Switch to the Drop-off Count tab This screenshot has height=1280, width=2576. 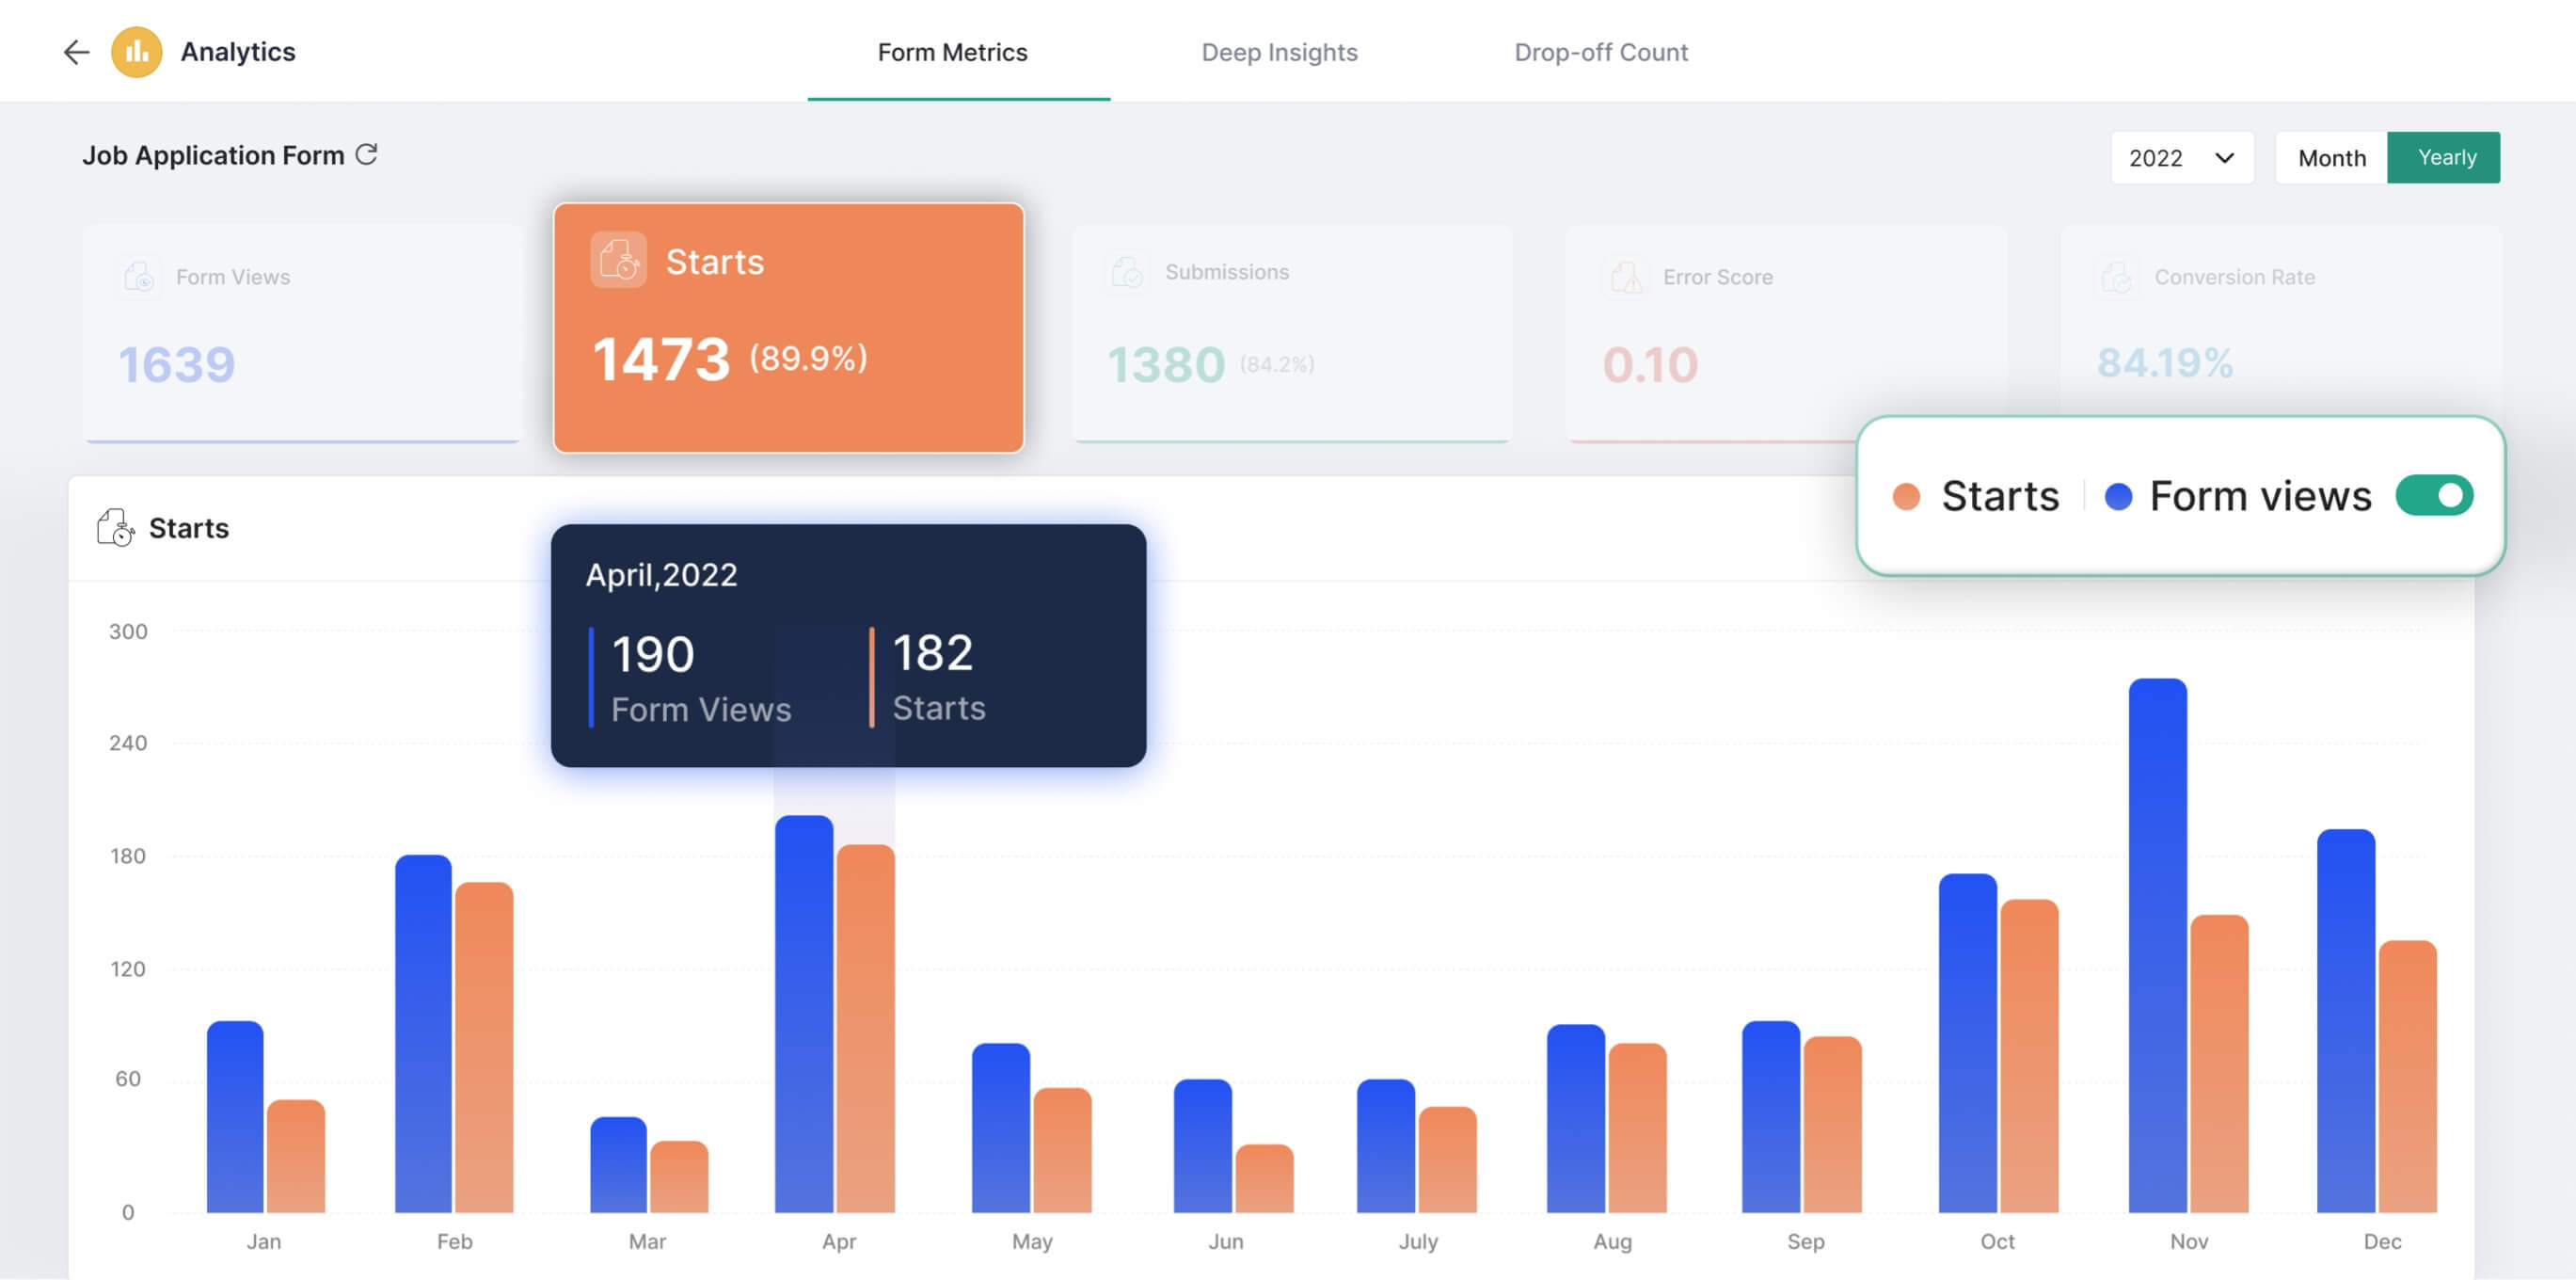pyautogui.click(x=1600, y=52)
